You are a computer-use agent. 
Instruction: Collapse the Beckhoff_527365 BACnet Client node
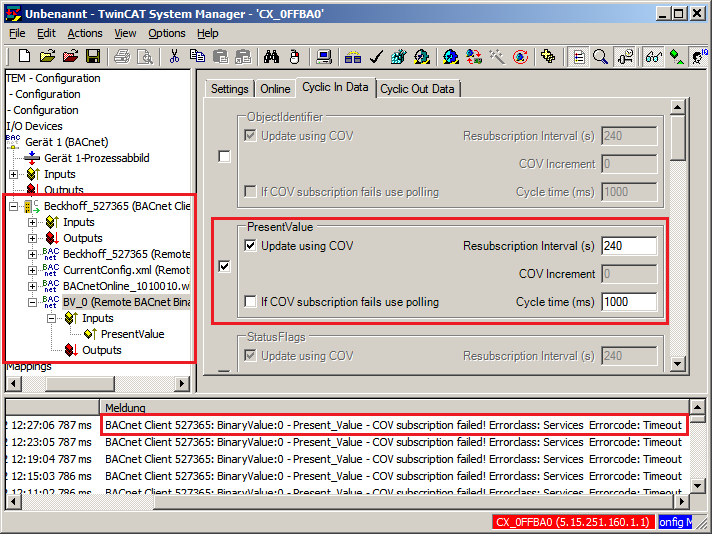[14, 207]
